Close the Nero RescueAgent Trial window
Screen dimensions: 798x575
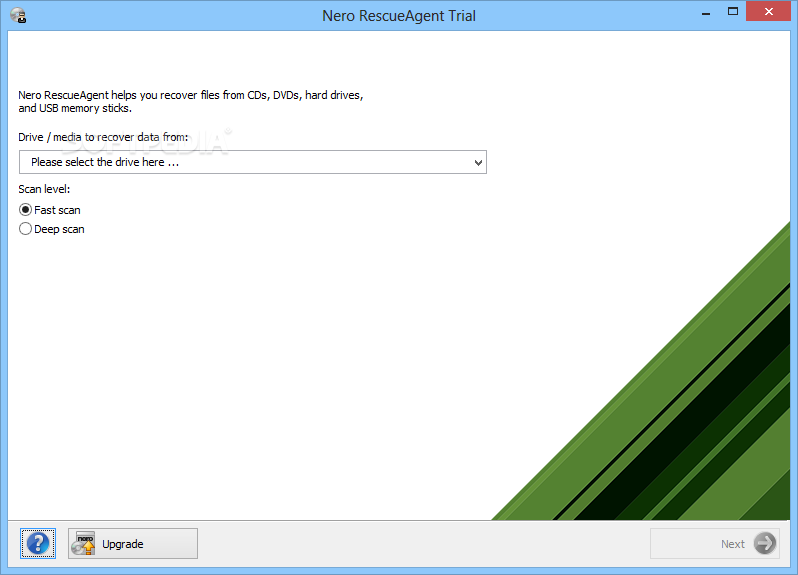click(768, 11)
